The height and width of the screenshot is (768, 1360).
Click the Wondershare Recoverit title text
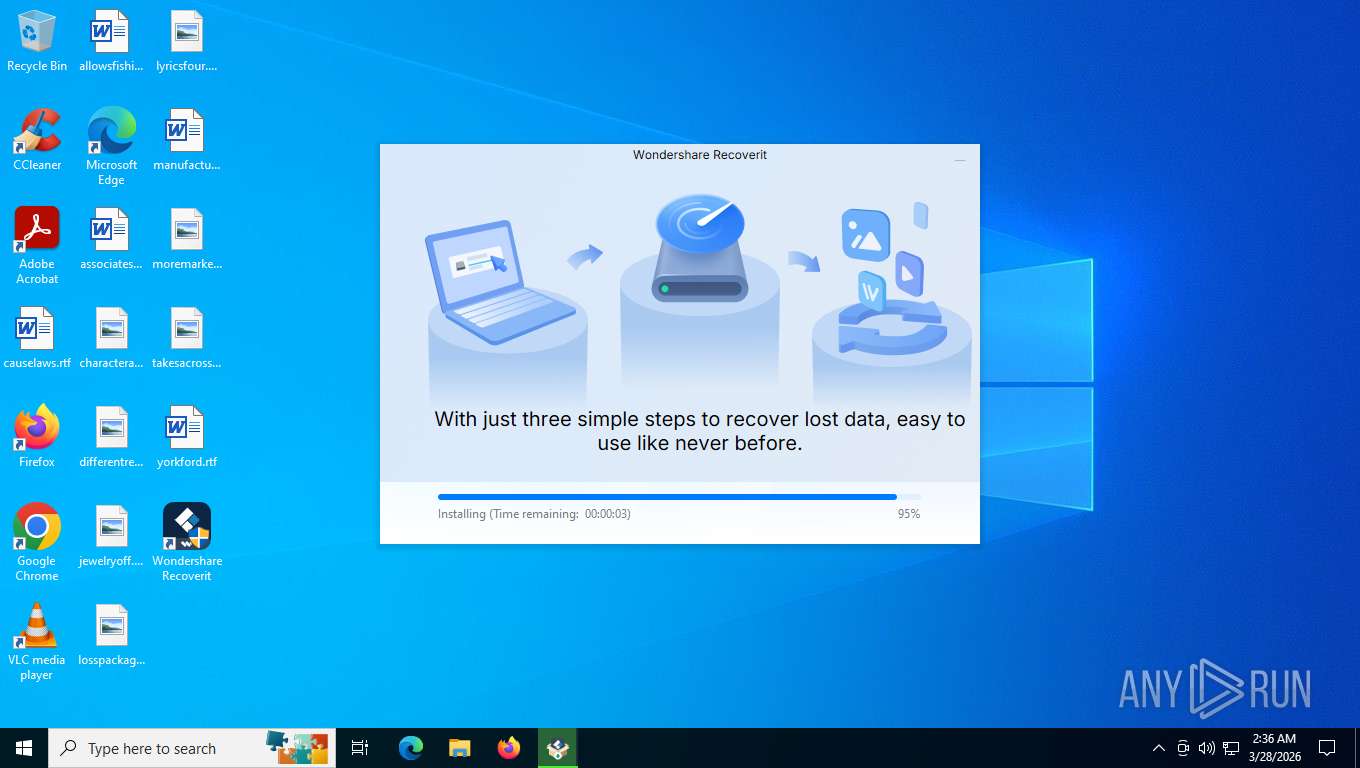click(700, 155)
